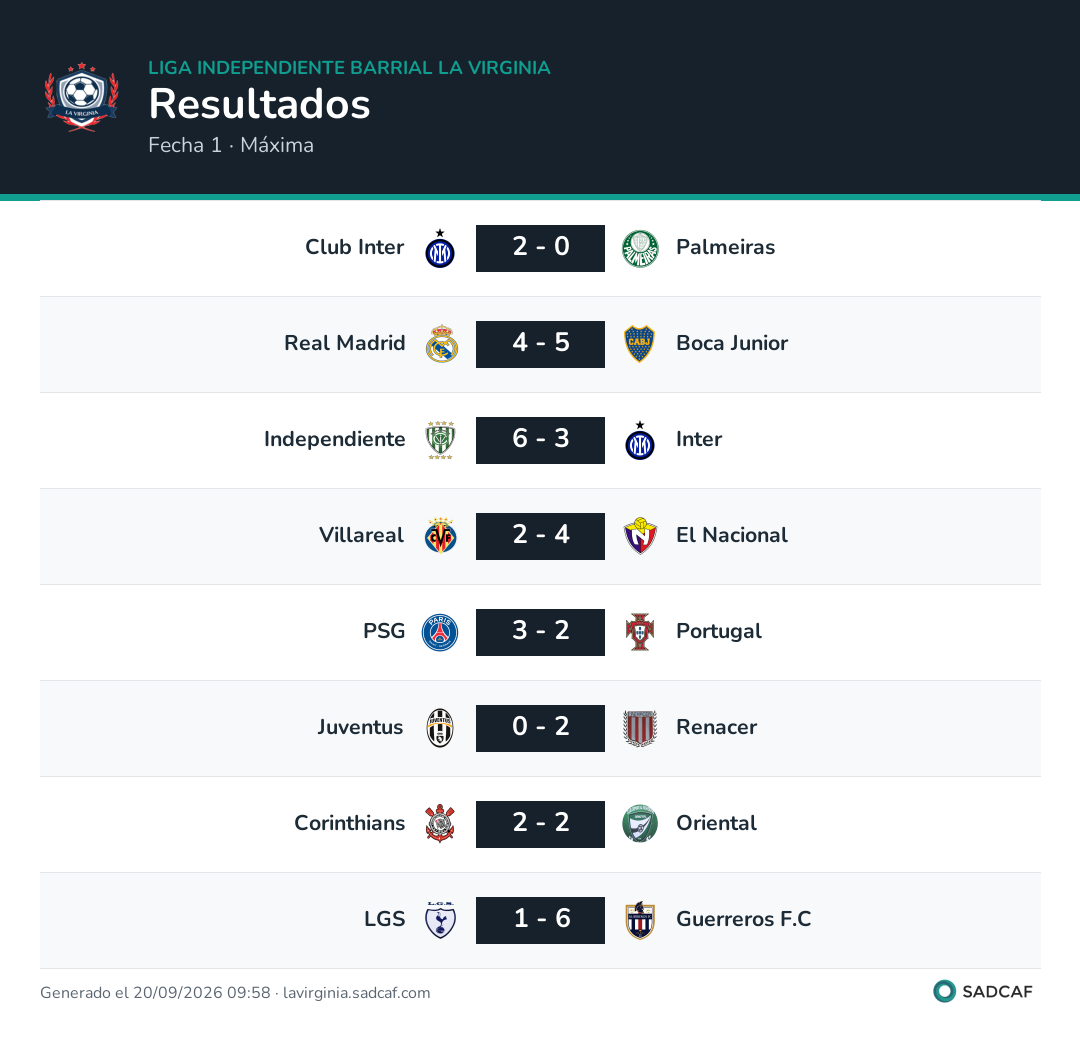Image resolution: width=1080 pixels, height=1044 pixels.
Task: Open the Club Inter 2 - 0 score box
Action: point(540,248)
